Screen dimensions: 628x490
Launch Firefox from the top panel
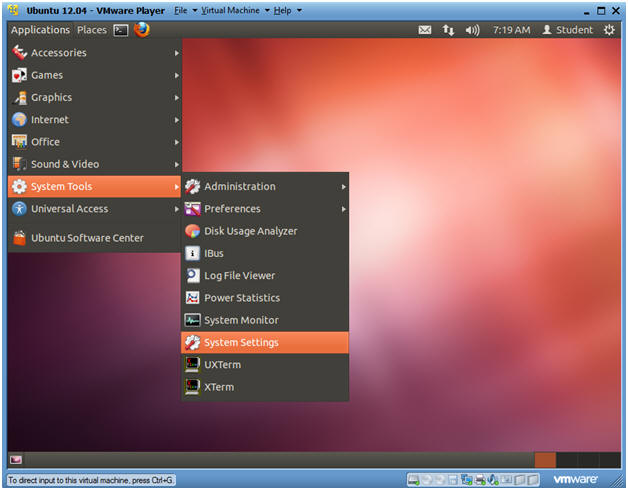tap(141, 30)
